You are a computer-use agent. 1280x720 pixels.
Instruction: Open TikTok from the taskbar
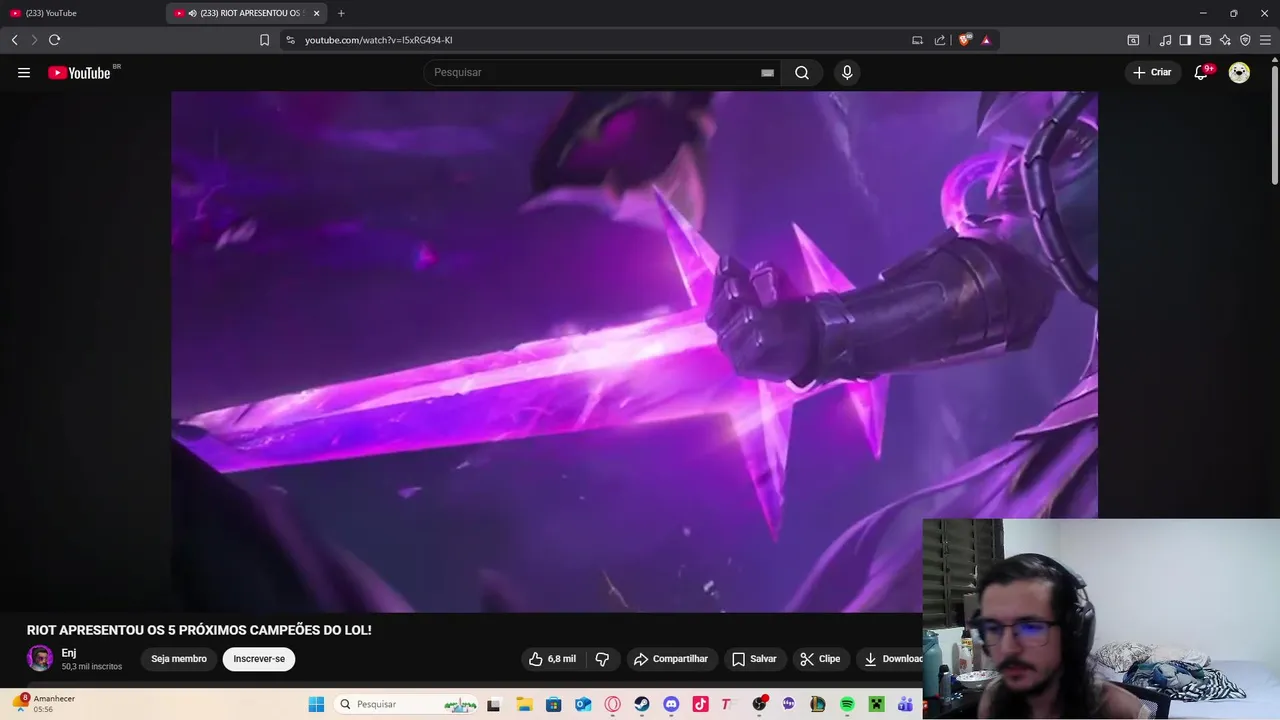[x=700, y=704]
